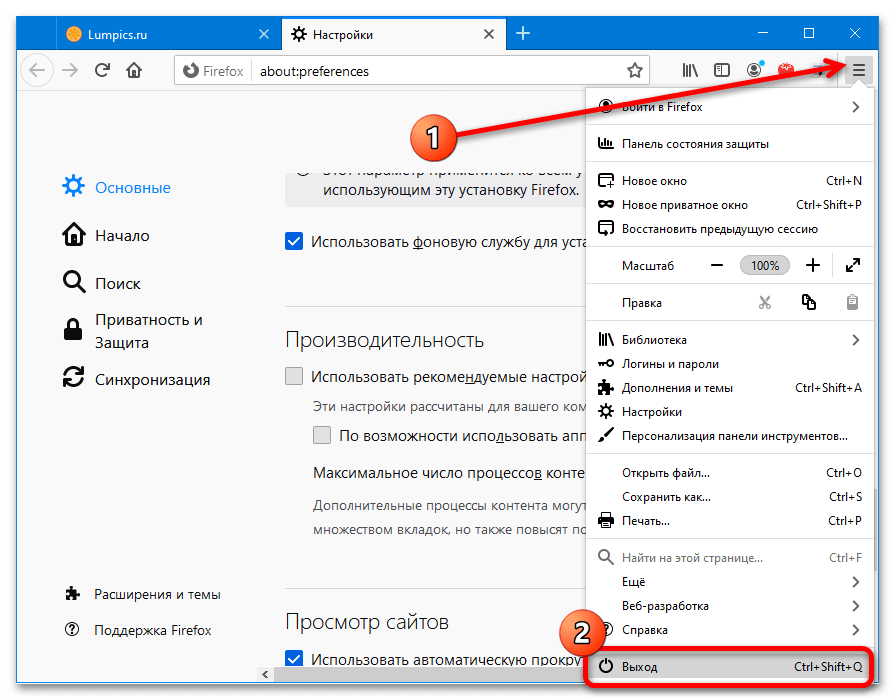Viewport: 895px width, 700px height.
Task: Select Сохранить как... menu item
Action: tap(730, 497)
